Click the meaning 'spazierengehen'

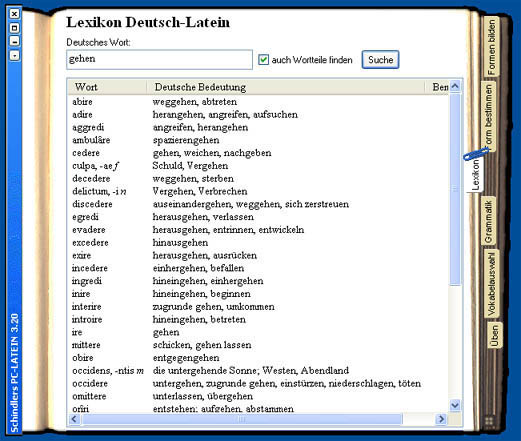[x=186, y=140]
